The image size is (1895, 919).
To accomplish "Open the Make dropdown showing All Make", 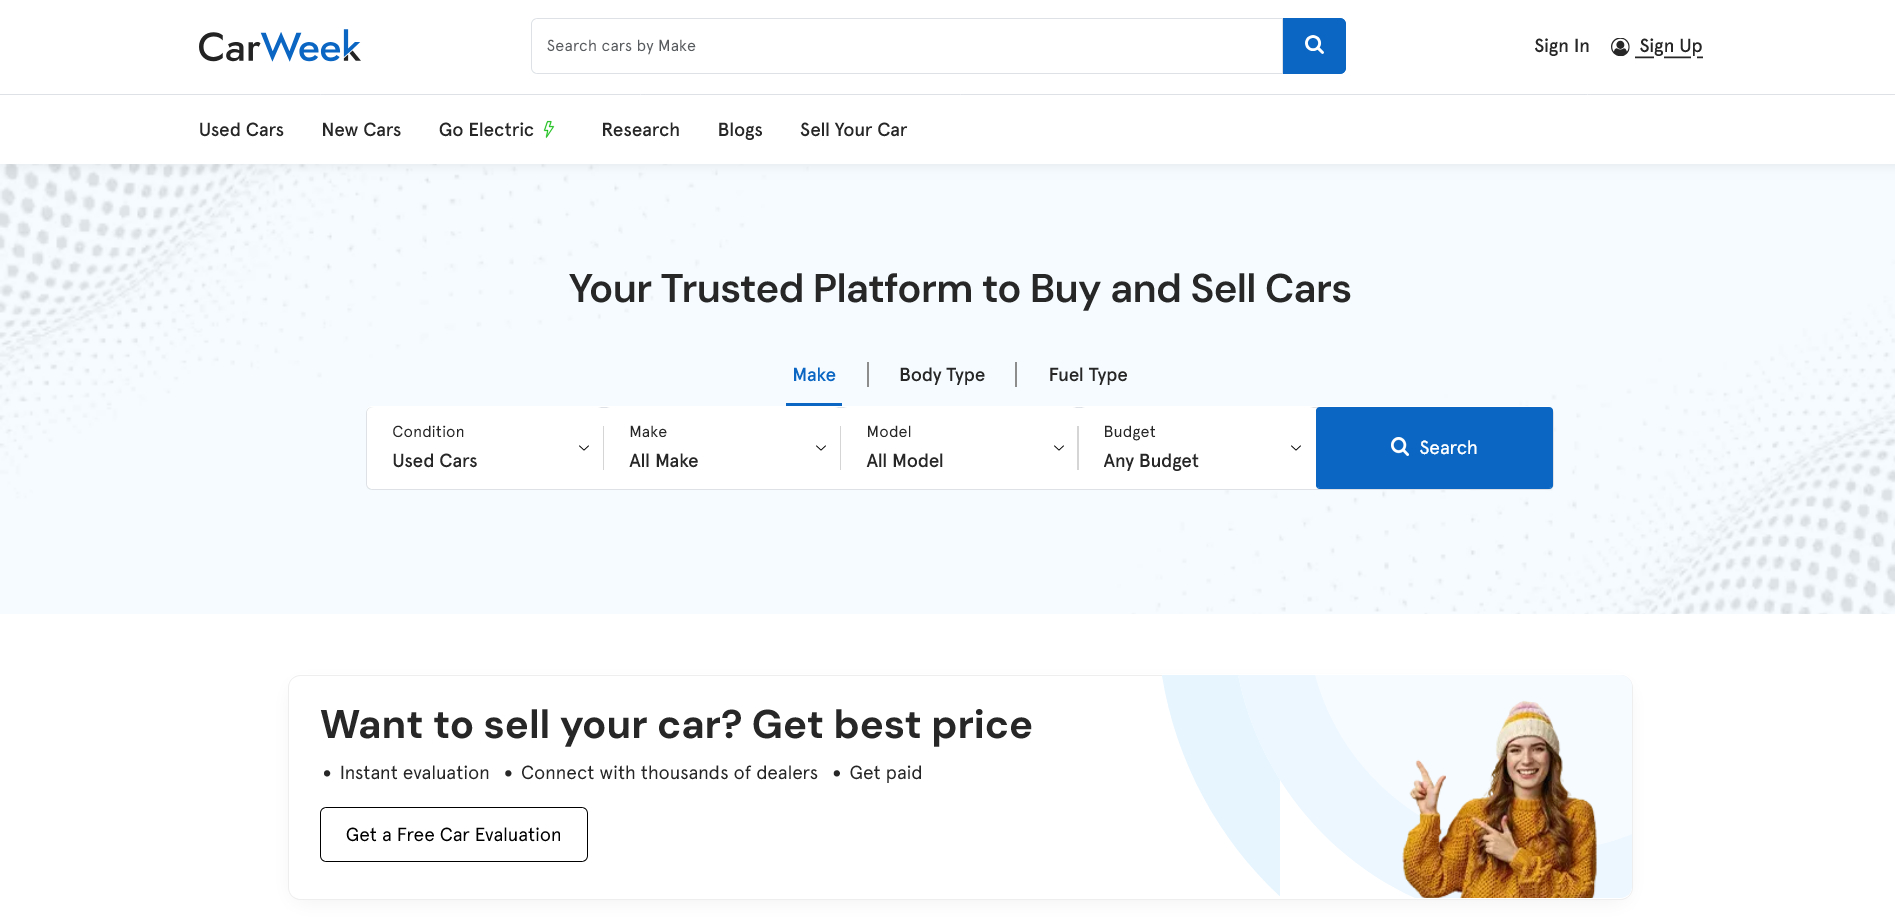I will (x=722, y=448).
